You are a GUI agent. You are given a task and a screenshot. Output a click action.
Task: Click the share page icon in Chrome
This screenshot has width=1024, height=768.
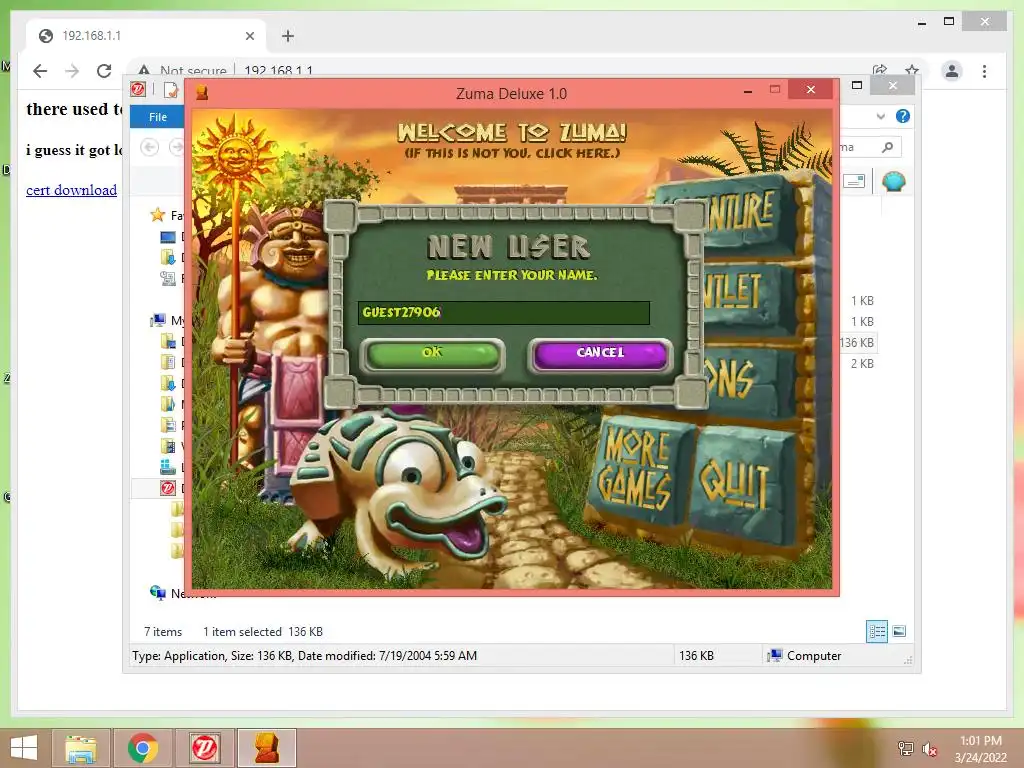click(x=880, y=71)
